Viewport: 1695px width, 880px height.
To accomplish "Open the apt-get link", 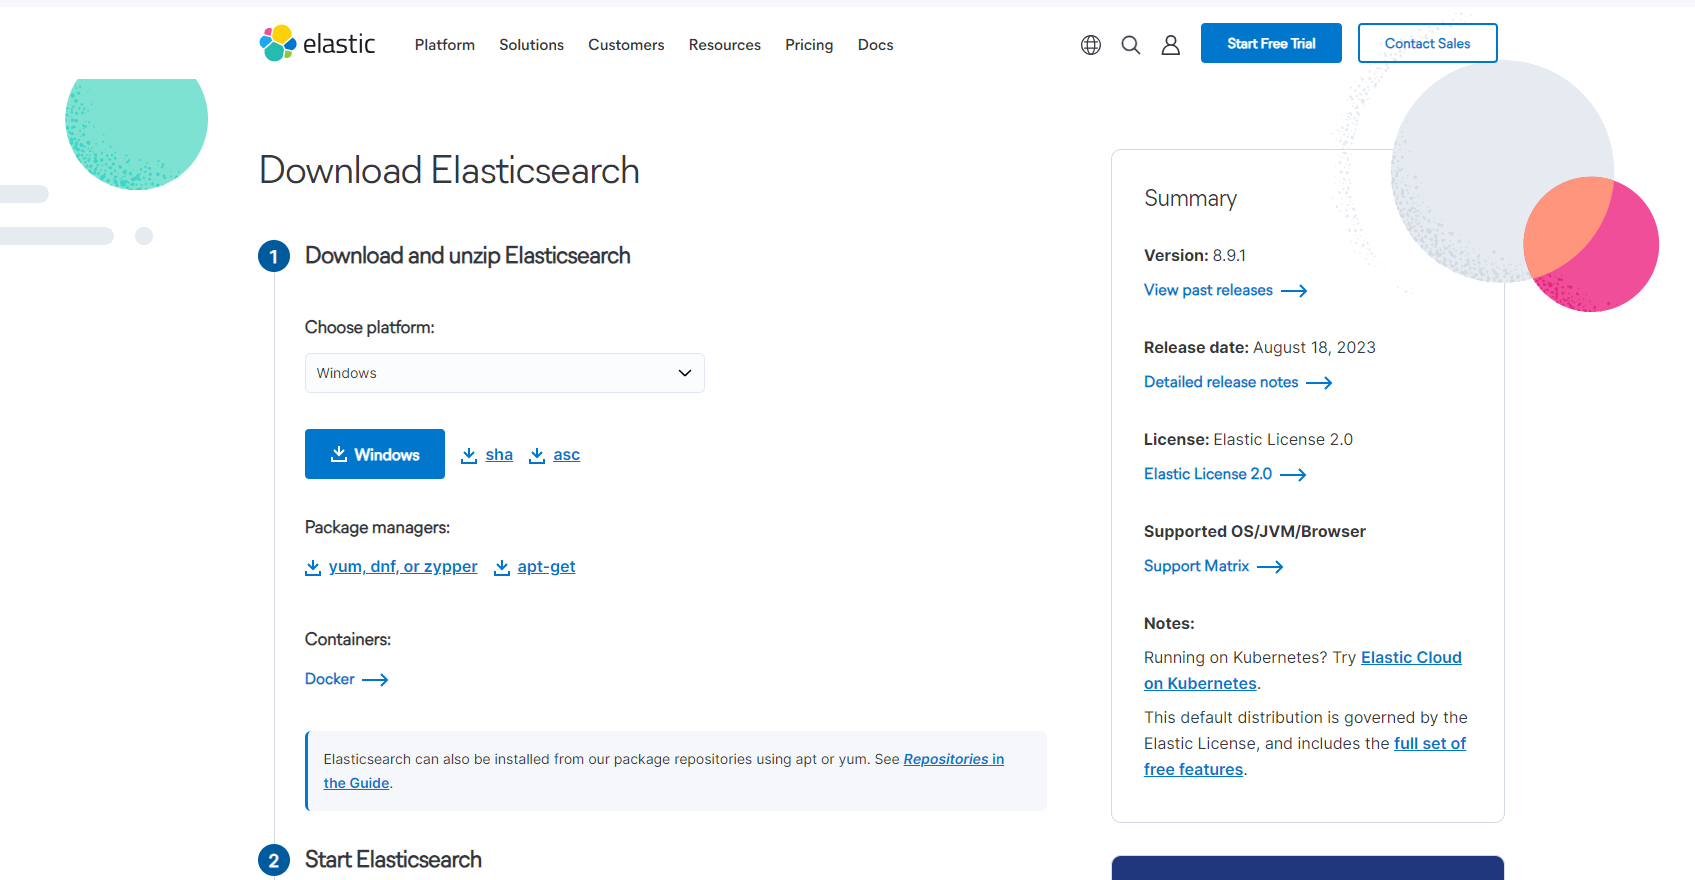I will [546, 567].
